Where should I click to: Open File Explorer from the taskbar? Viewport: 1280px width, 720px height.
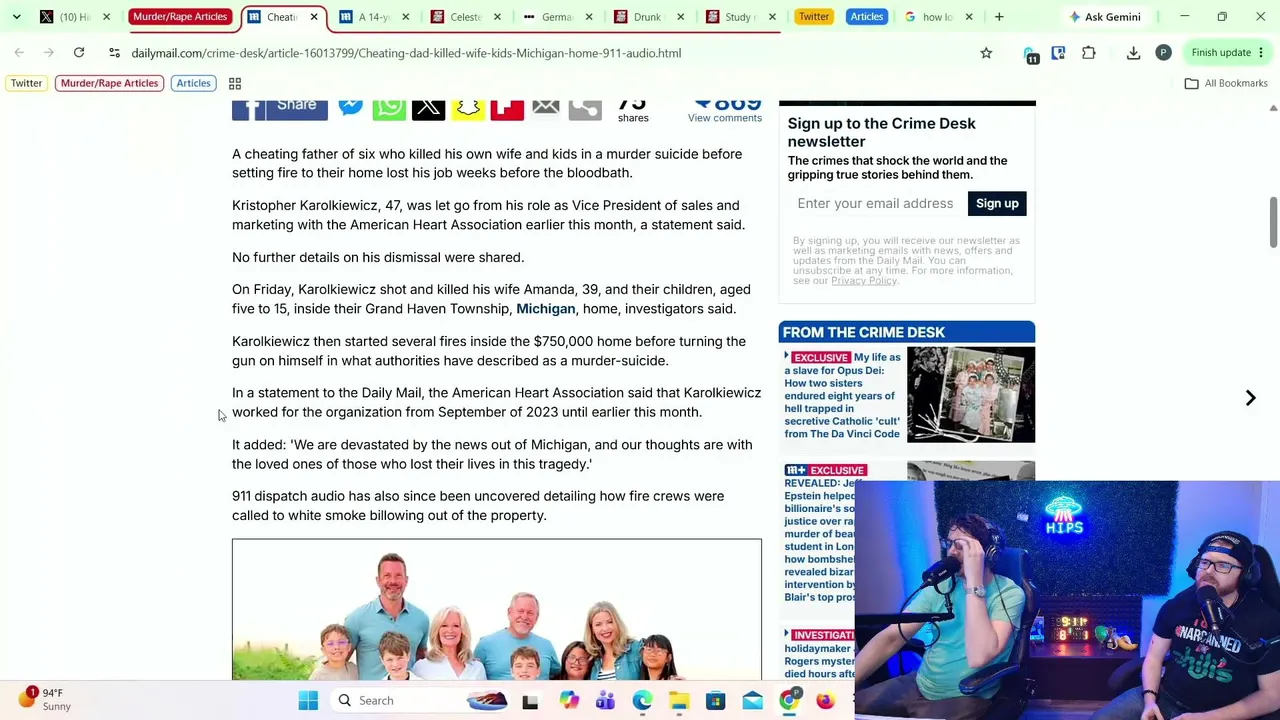tap(679, 701)
